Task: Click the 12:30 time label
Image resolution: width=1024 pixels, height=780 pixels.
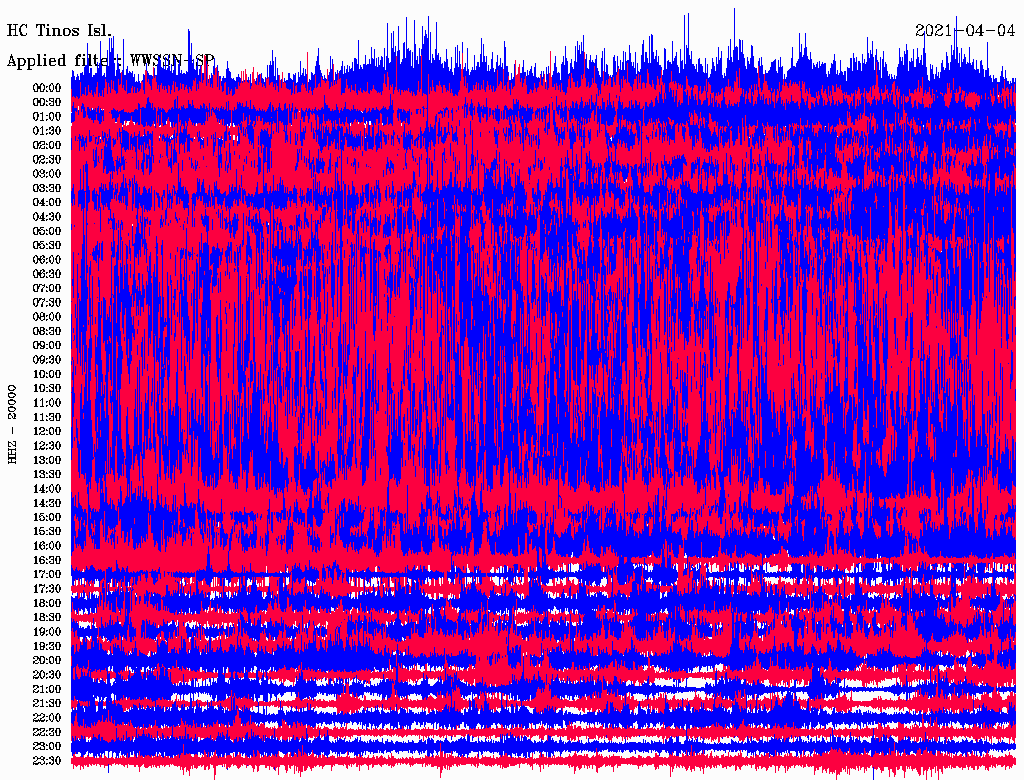Action: (47, 446)
